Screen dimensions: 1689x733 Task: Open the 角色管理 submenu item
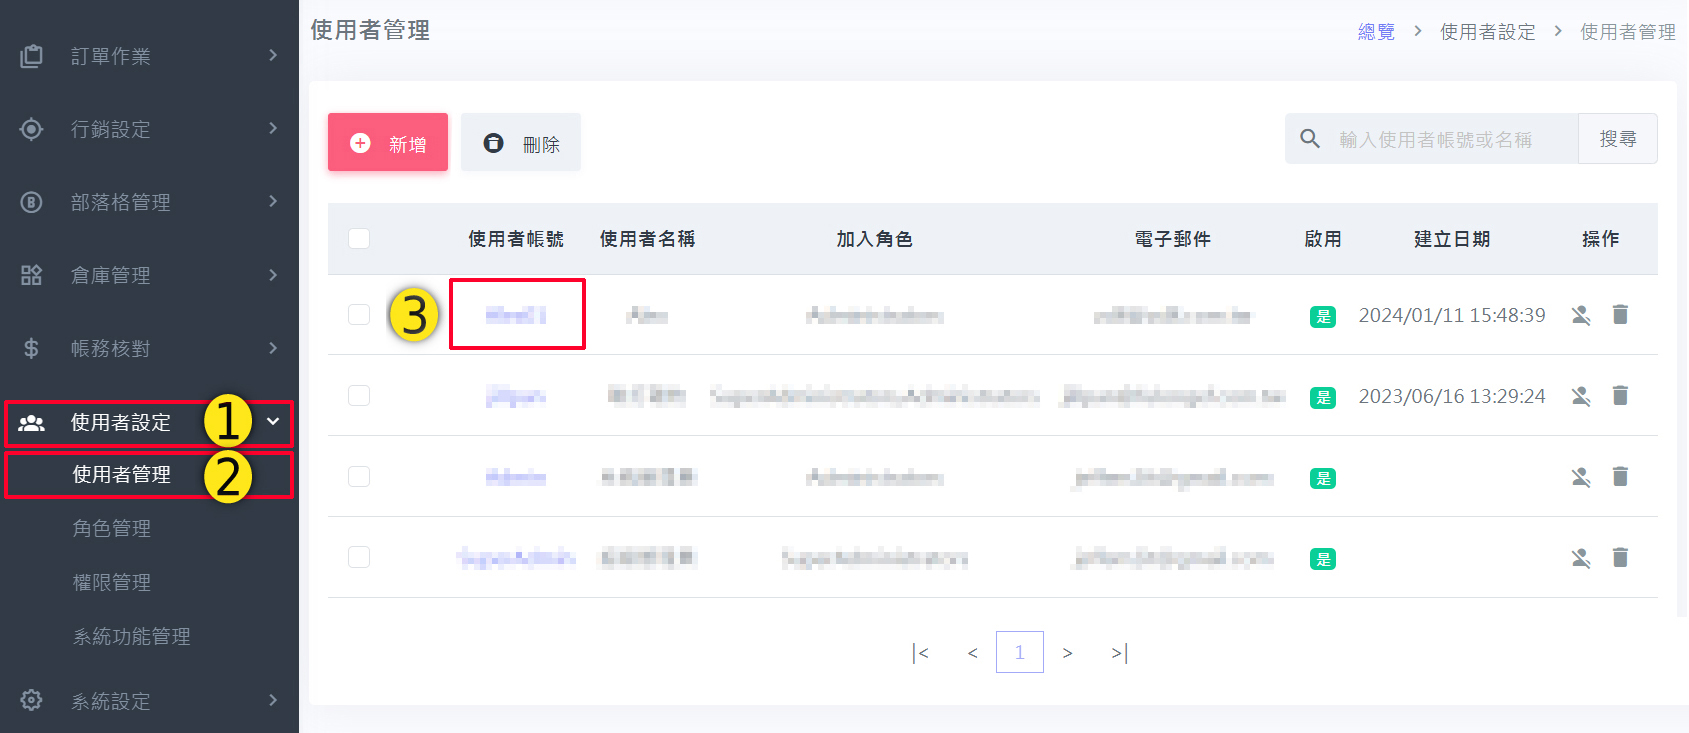coord(112,528)
